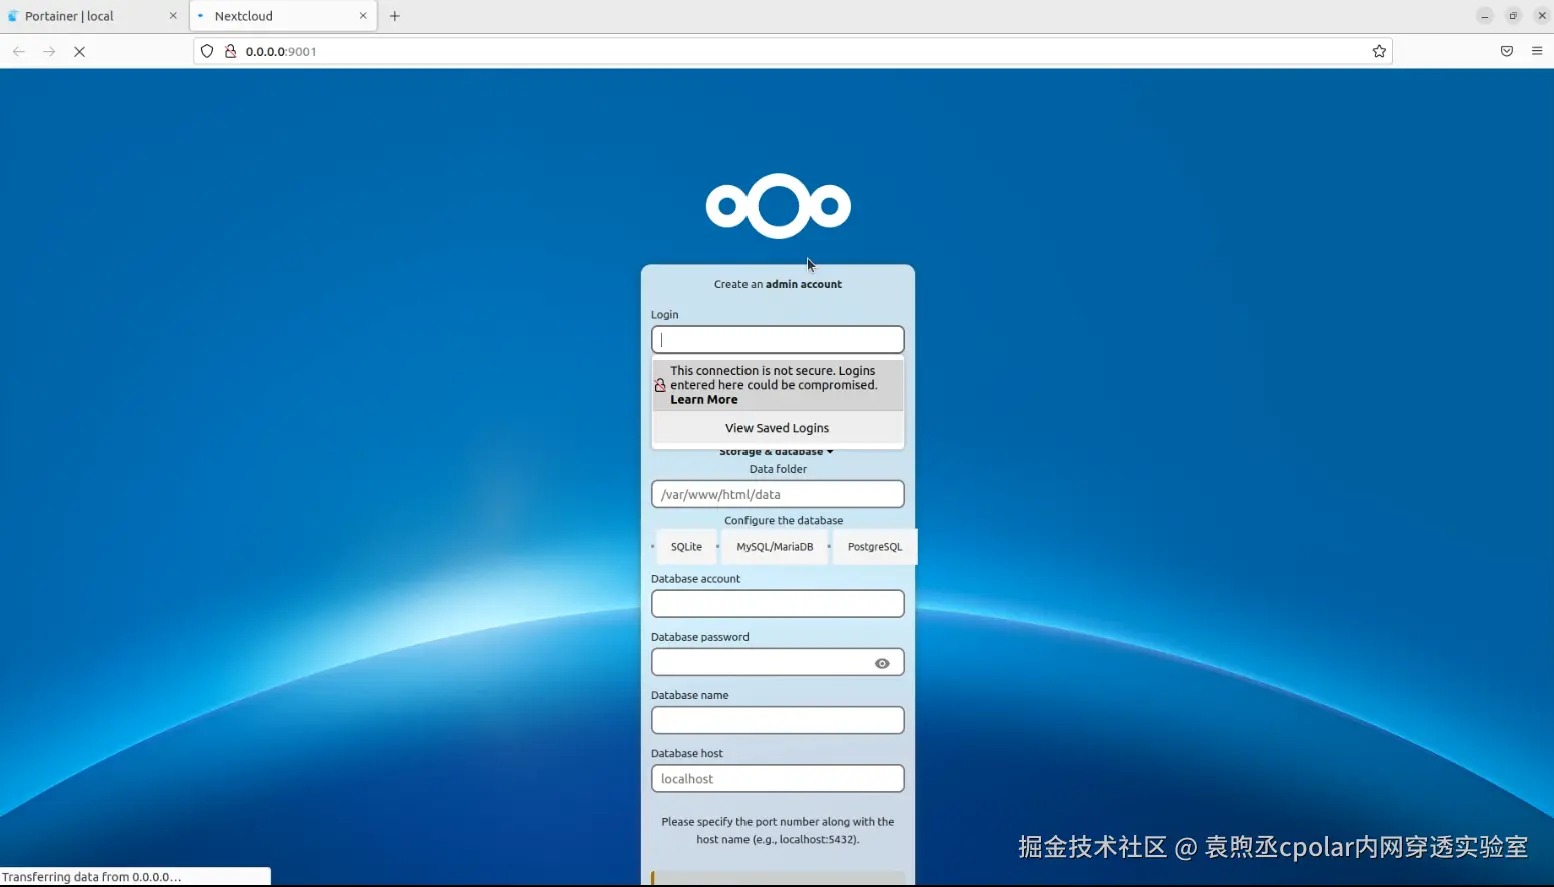Click 'Create an admin account' heading
Screen dimensions: 1554x887
coord(778,284)
